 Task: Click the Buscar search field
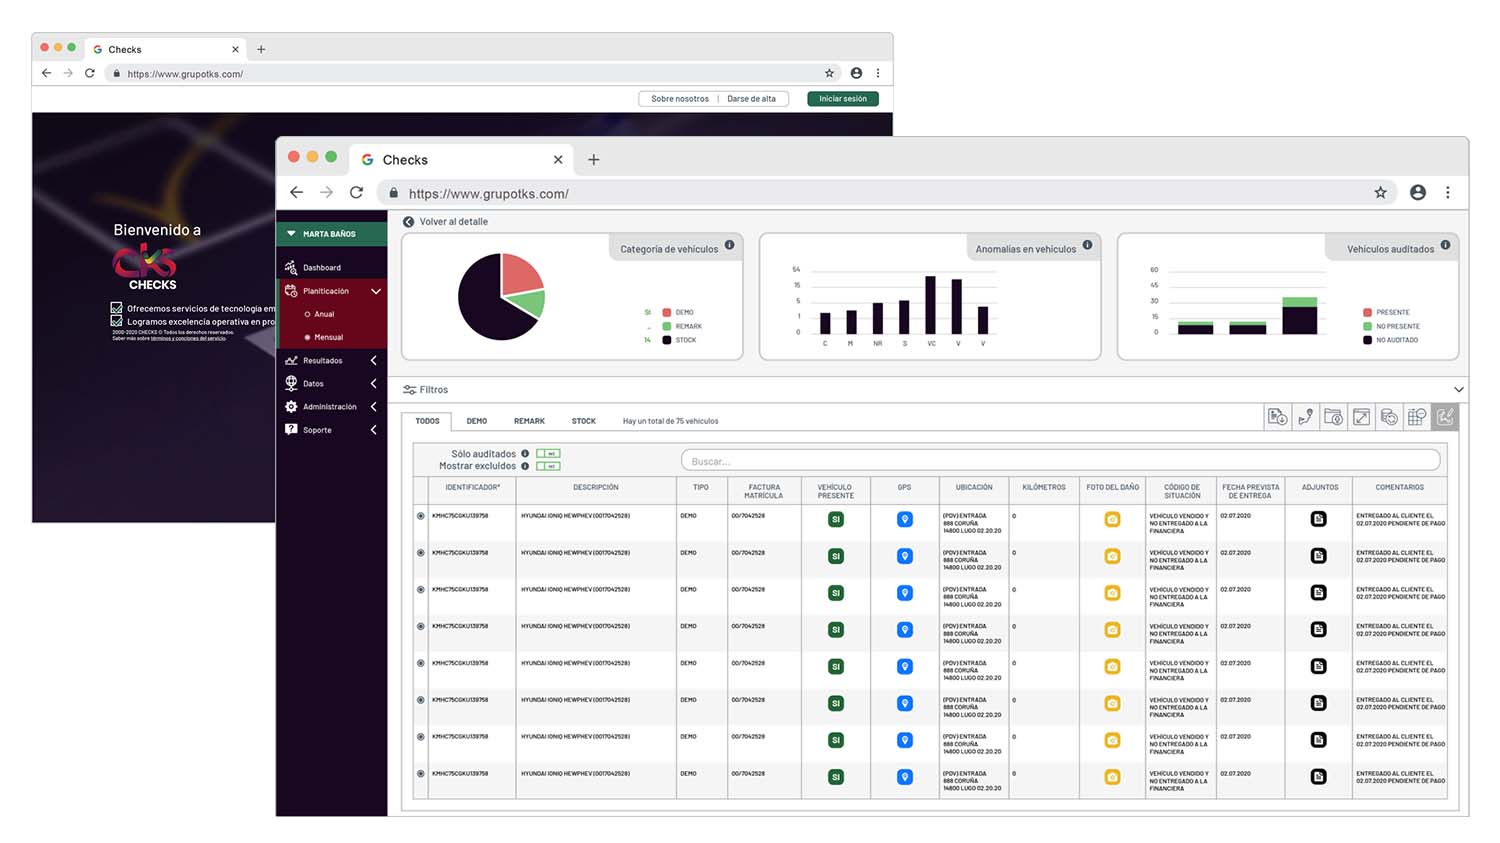pyautogui.click(x=1060, y=461)
